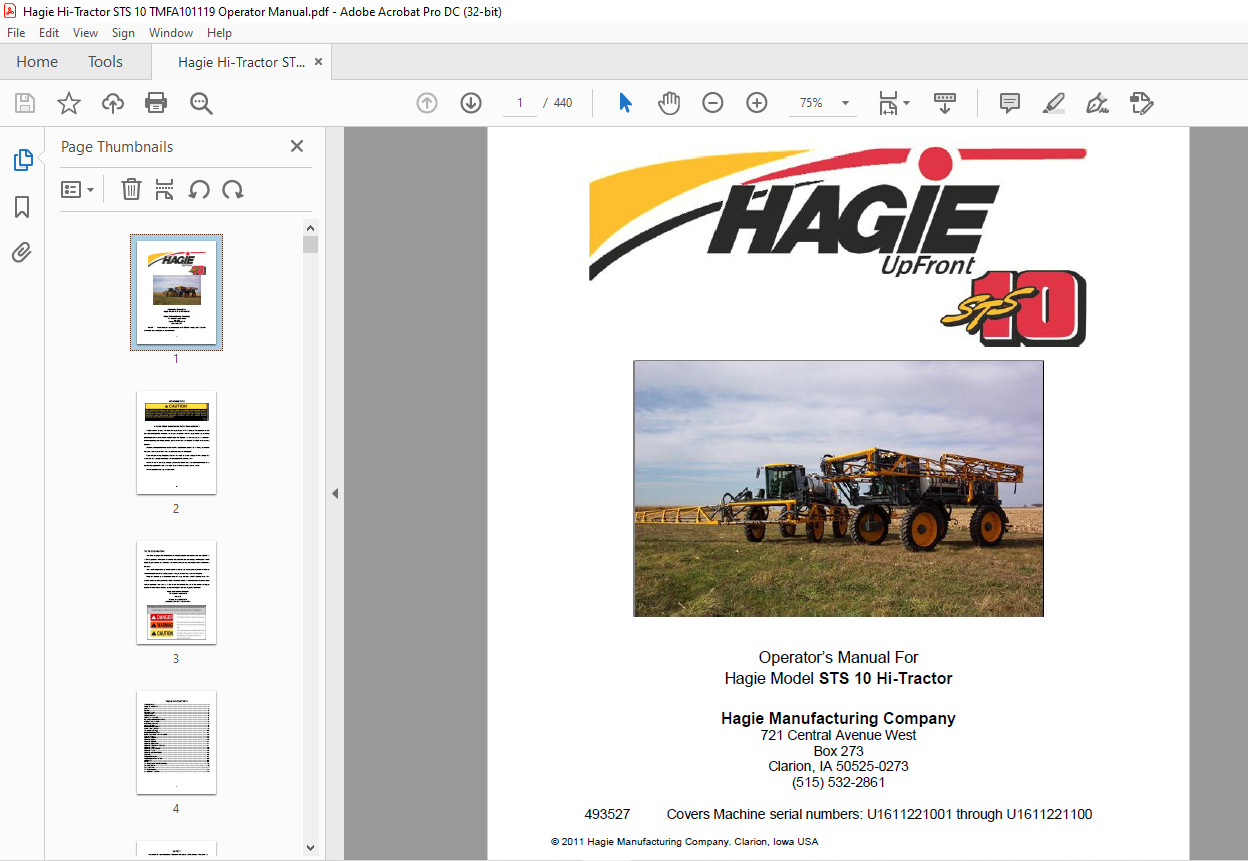Viewport: 1248px width, 861px height.
Task: Click the 'Hagie Manufacturing Company' heading
Action: pos(838,718)
